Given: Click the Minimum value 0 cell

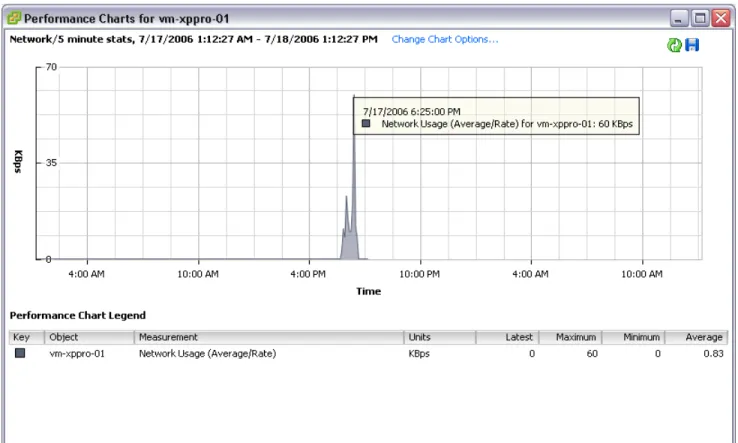Looking at the screenshot, I should [x=658, y=354].
